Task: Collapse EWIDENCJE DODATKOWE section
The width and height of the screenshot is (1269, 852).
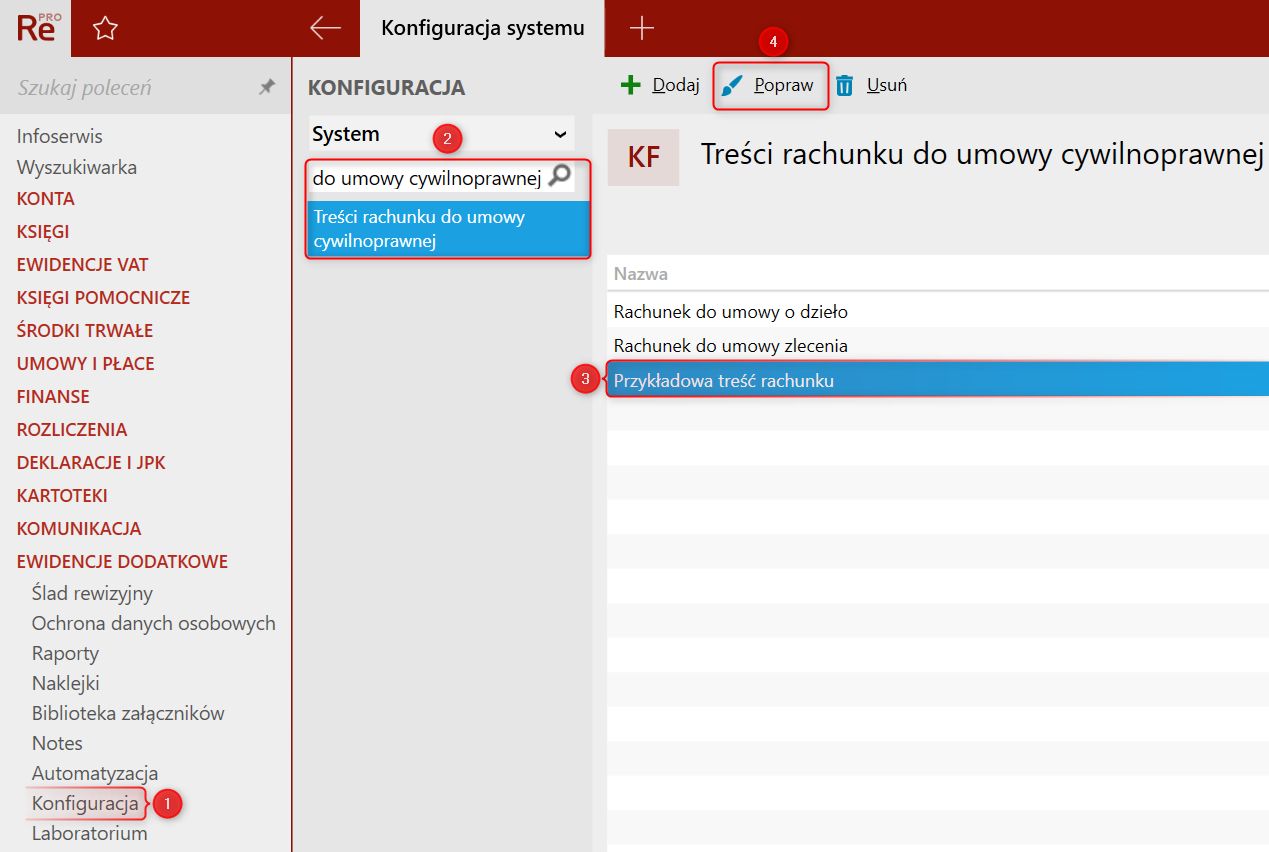Action: pyautogui.click(x=122, y=562)
